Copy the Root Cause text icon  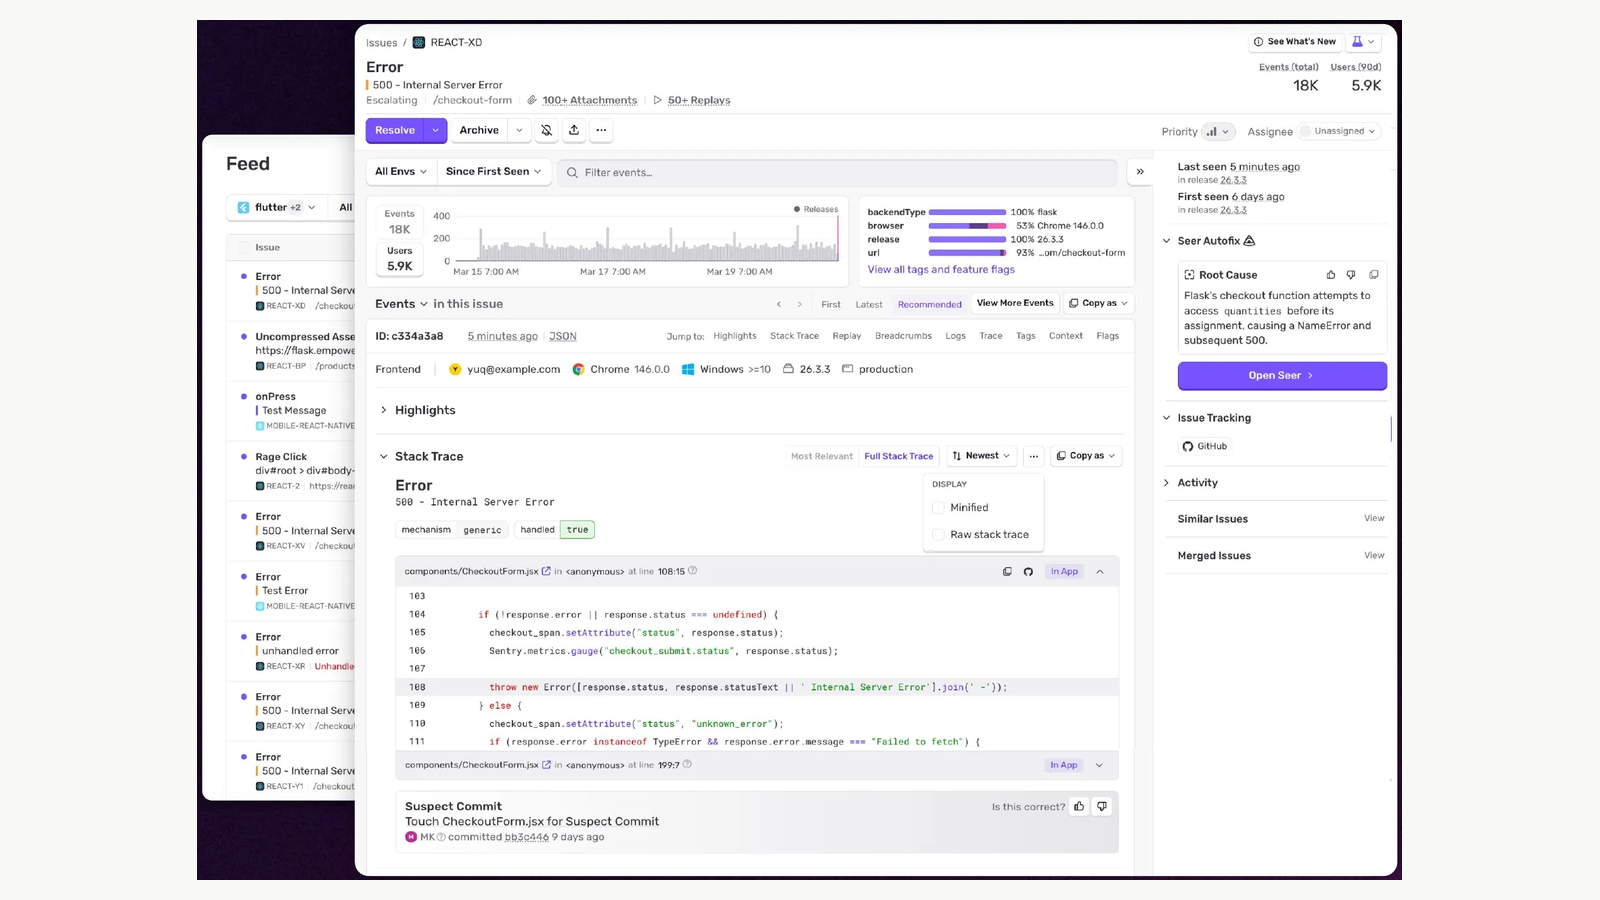(x=1374, y=275)
